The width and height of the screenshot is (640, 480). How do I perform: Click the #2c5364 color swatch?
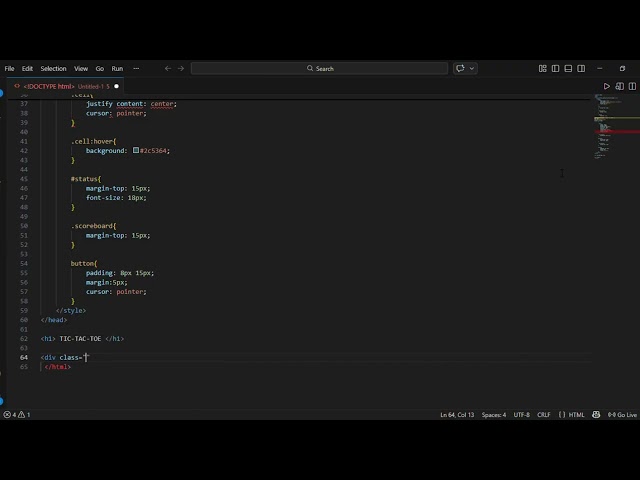136,151
